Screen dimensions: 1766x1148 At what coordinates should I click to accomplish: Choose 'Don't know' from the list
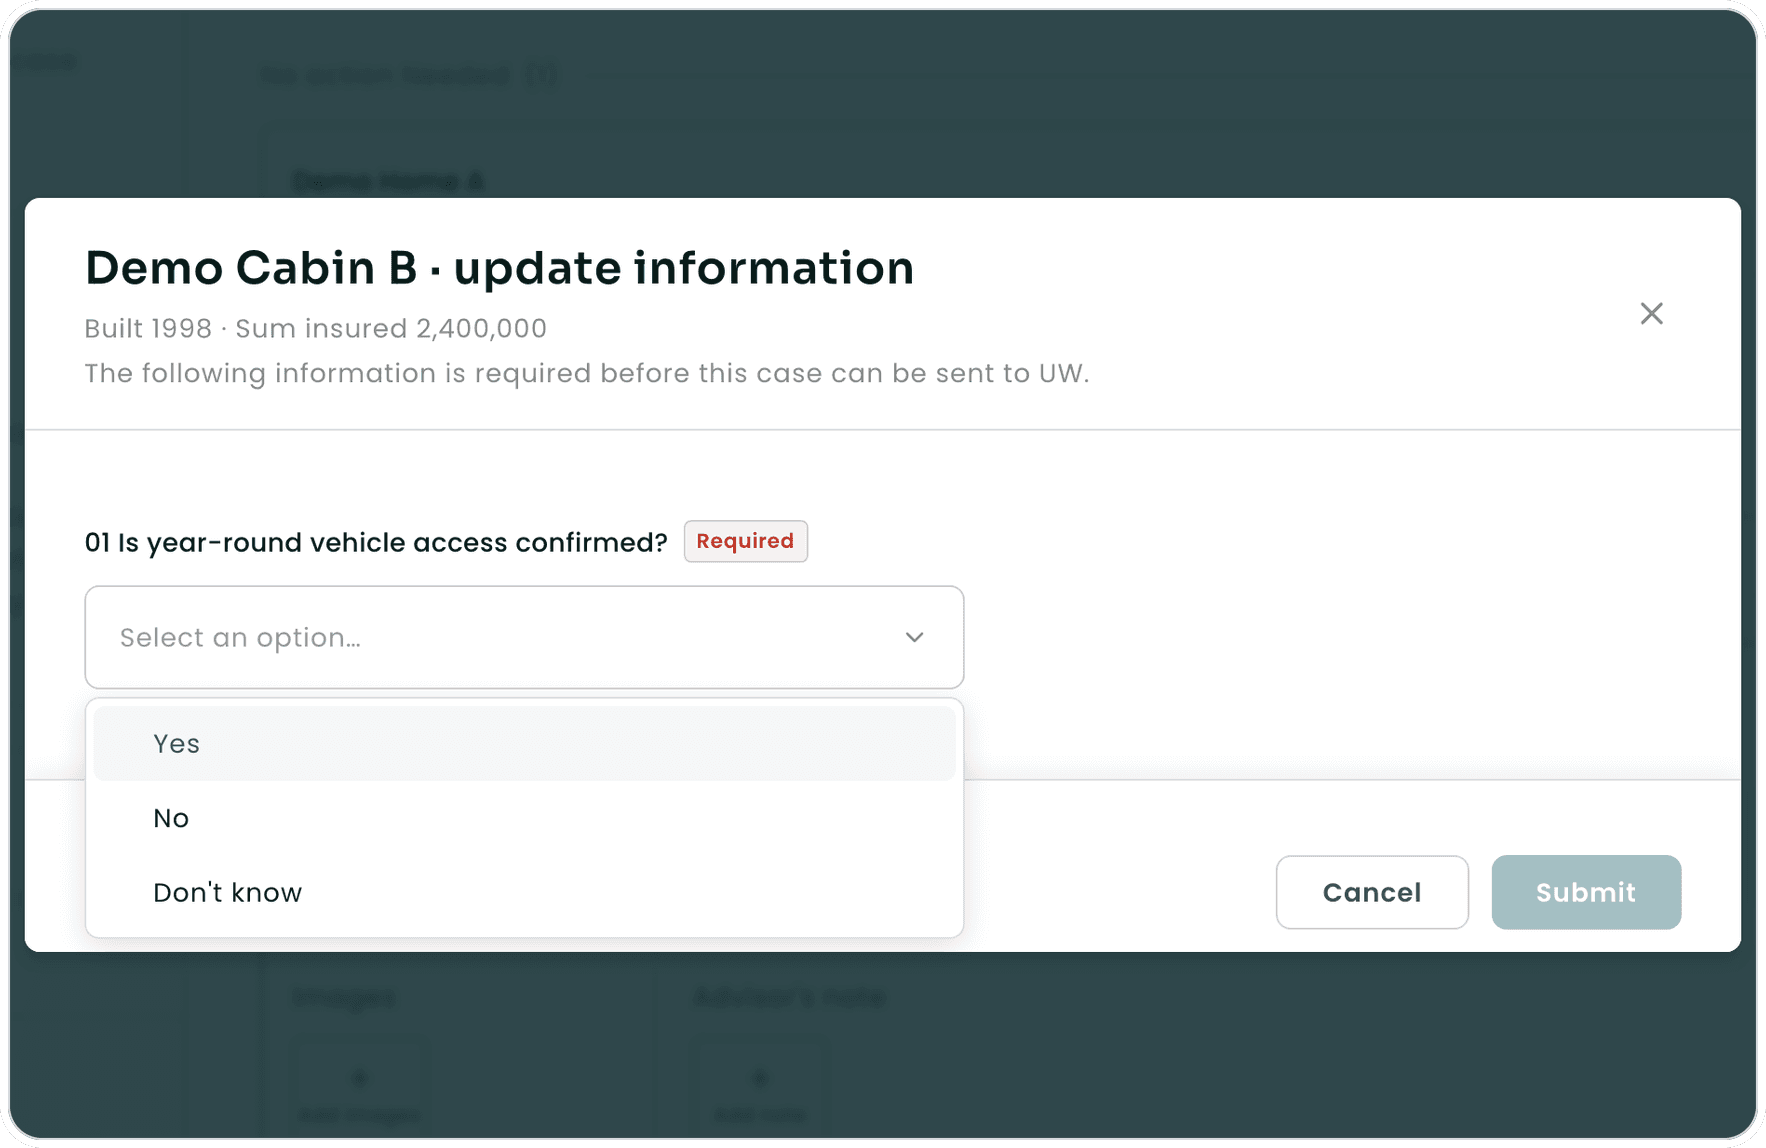[524, 892]
